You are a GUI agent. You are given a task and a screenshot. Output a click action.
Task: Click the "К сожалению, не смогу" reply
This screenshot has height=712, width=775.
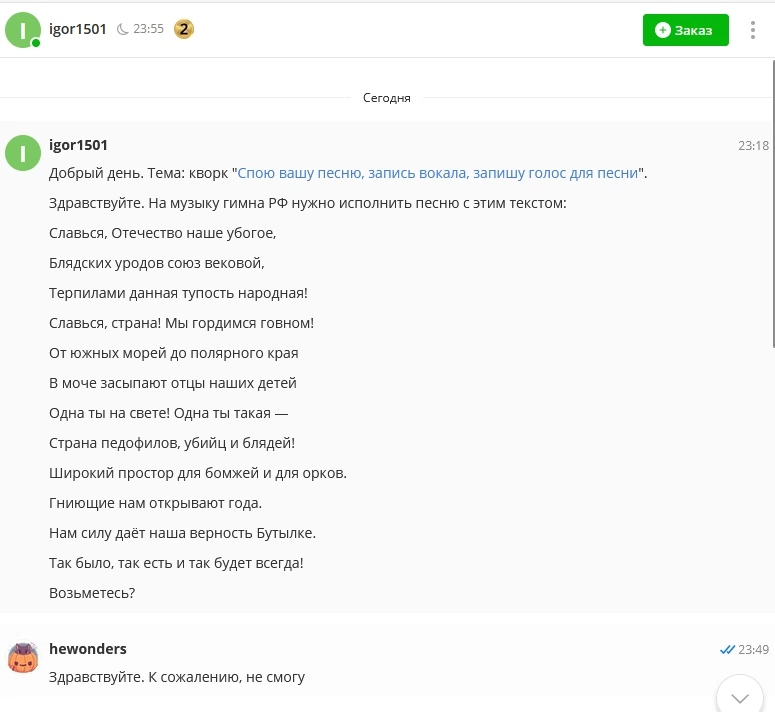pyautogui.click(x=177, y=677)
